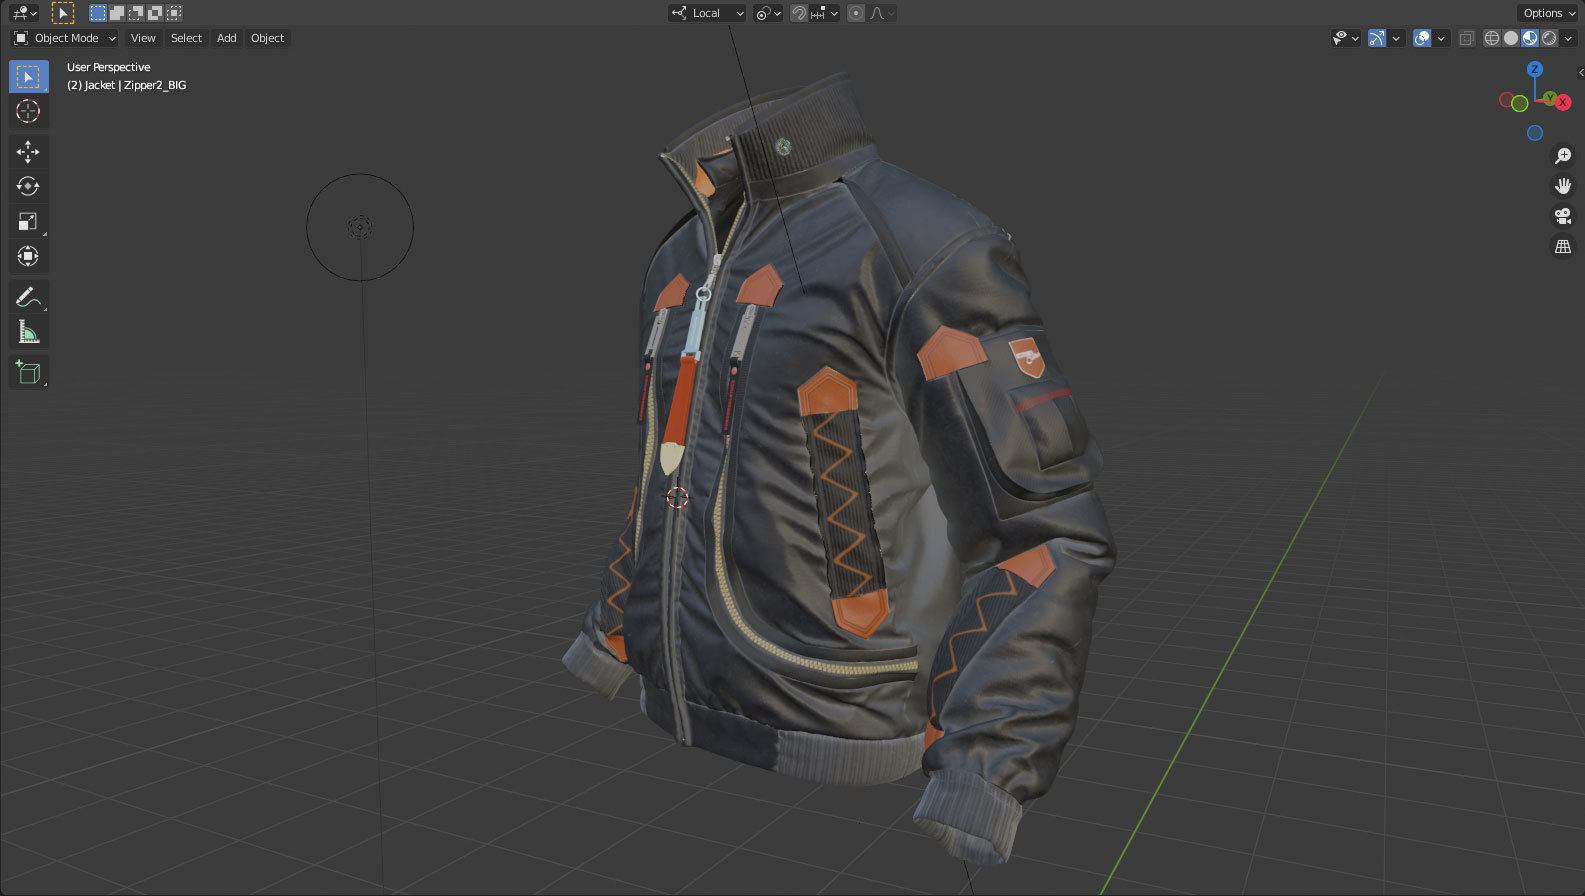
Task: Toggle the camera view icon
Action: click(1563, 216)
